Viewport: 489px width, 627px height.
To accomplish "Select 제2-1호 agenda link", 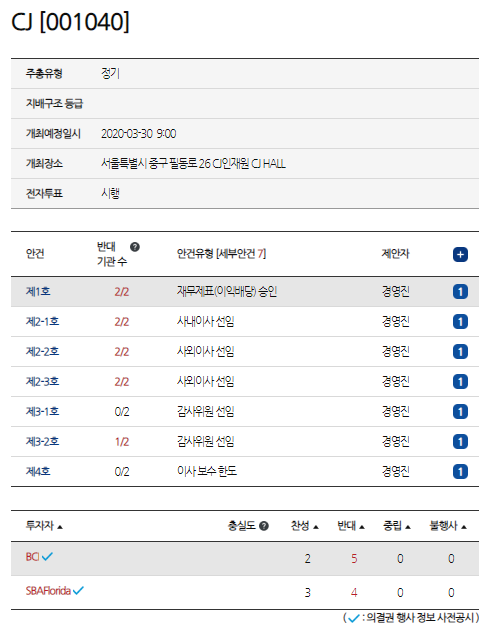I will [42, 321].
